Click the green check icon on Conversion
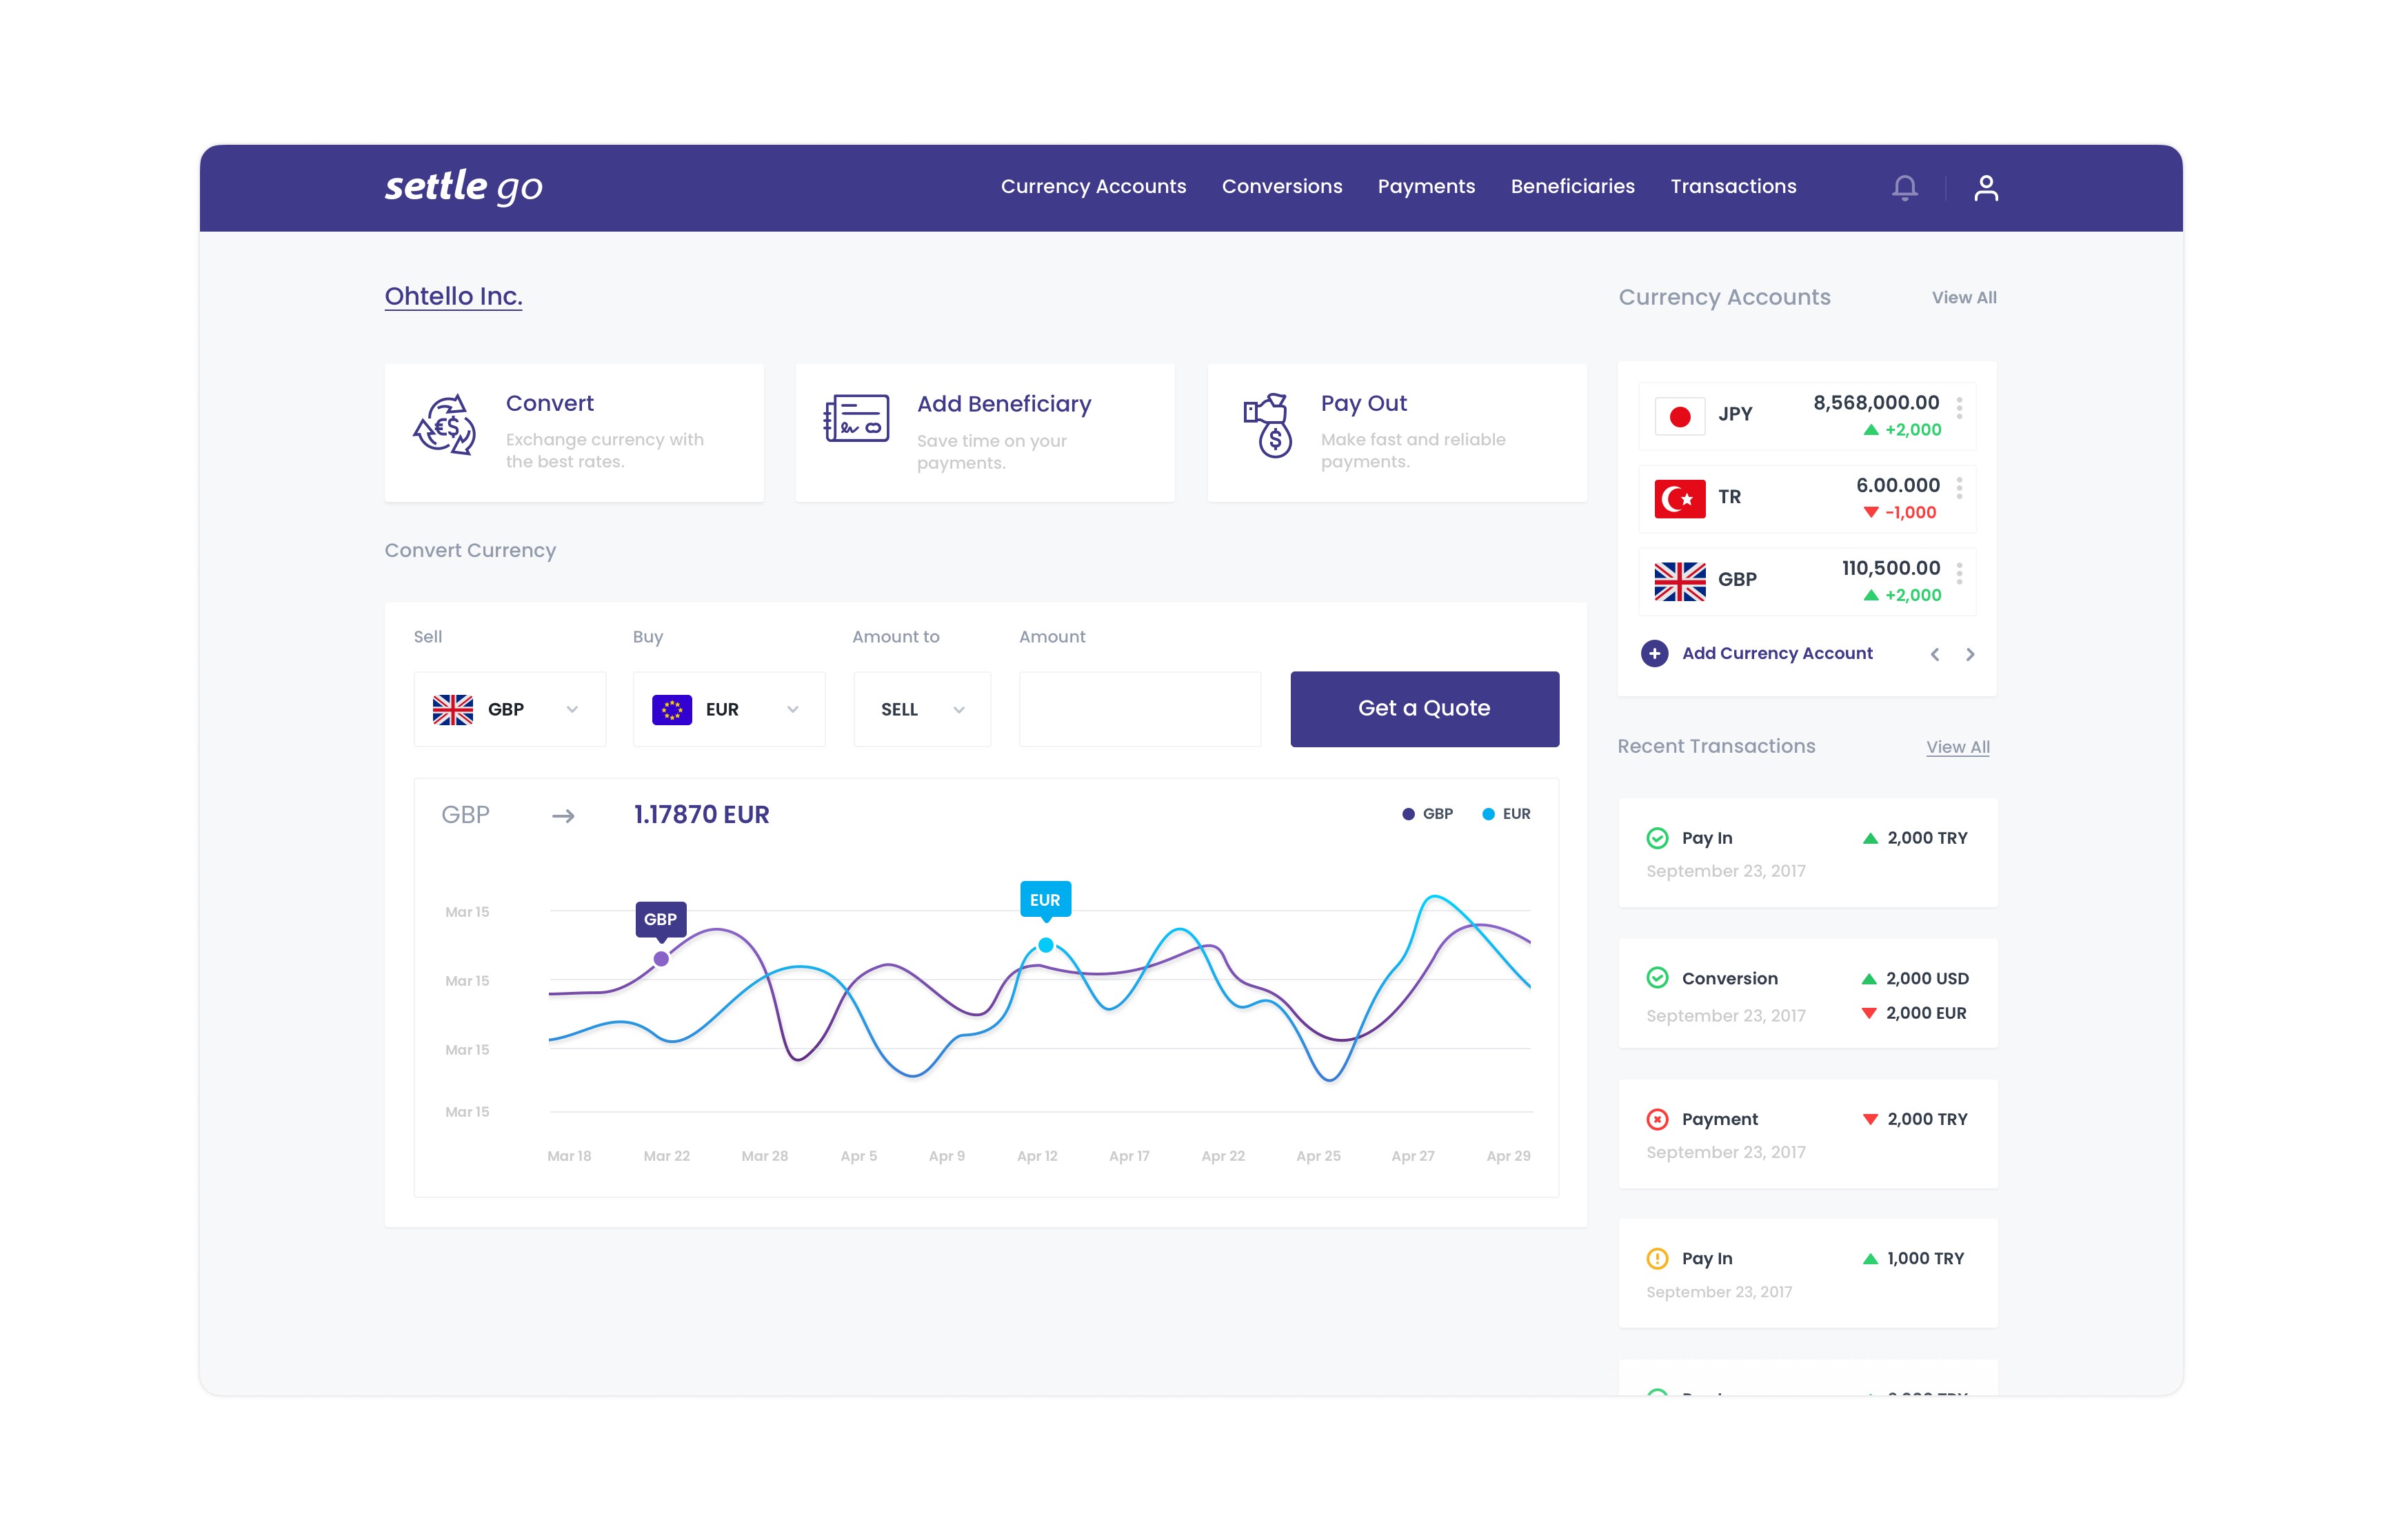The height and width of the screenshot is (1540, 2383). click(1657, 978)
